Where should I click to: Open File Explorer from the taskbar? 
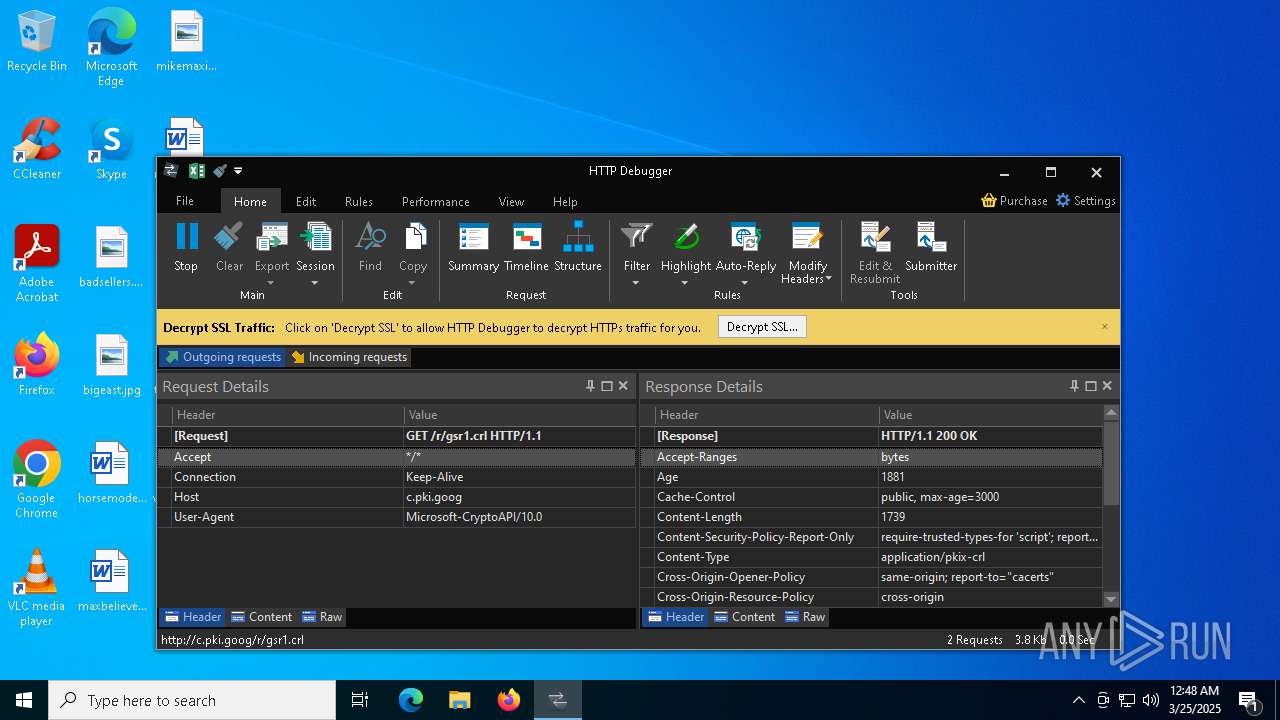(460, 700)
